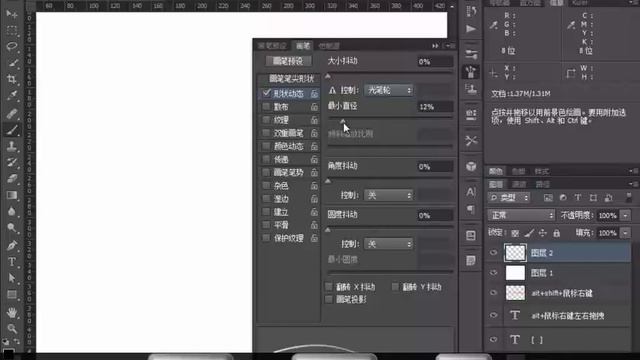
Task: Enable the 颜色动态 checkbox
Action: point(267,146)
